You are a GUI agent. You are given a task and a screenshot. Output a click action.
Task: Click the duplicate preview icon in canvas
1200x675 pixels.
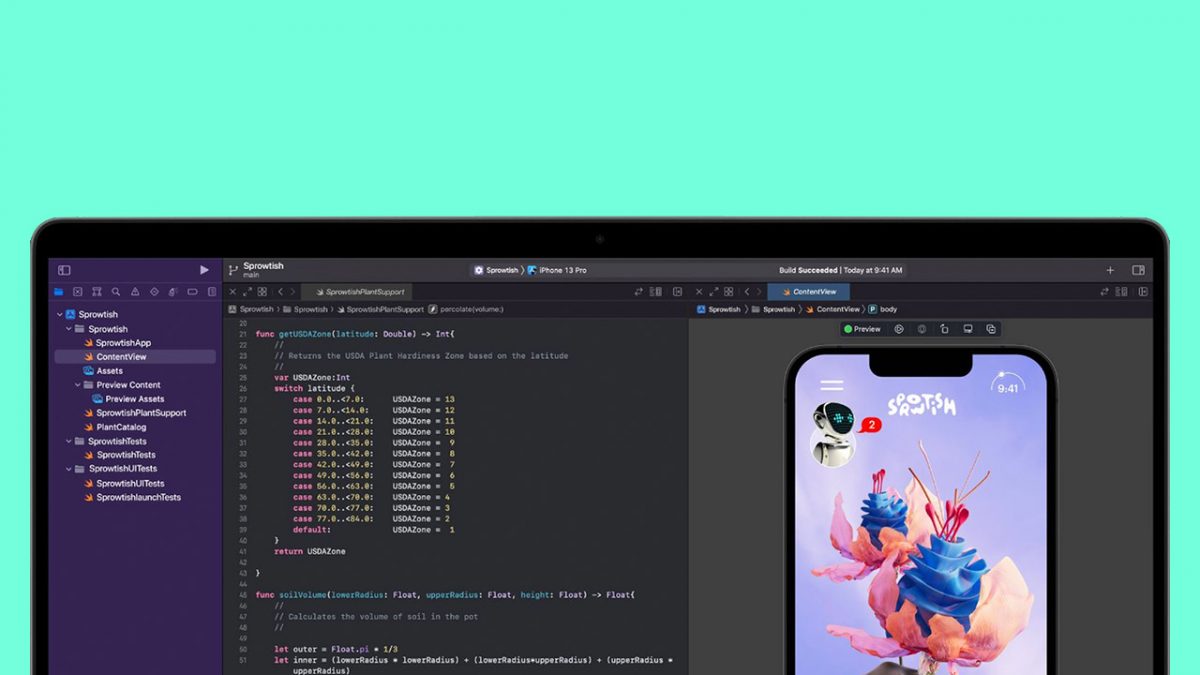coord(991,329)
